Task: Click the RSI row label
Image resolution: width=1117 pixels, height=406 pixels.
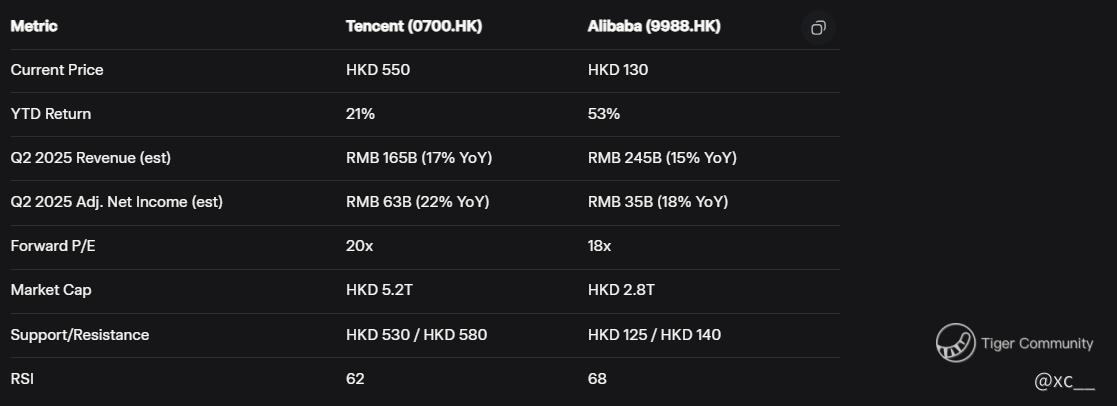Action: point(23,378)
